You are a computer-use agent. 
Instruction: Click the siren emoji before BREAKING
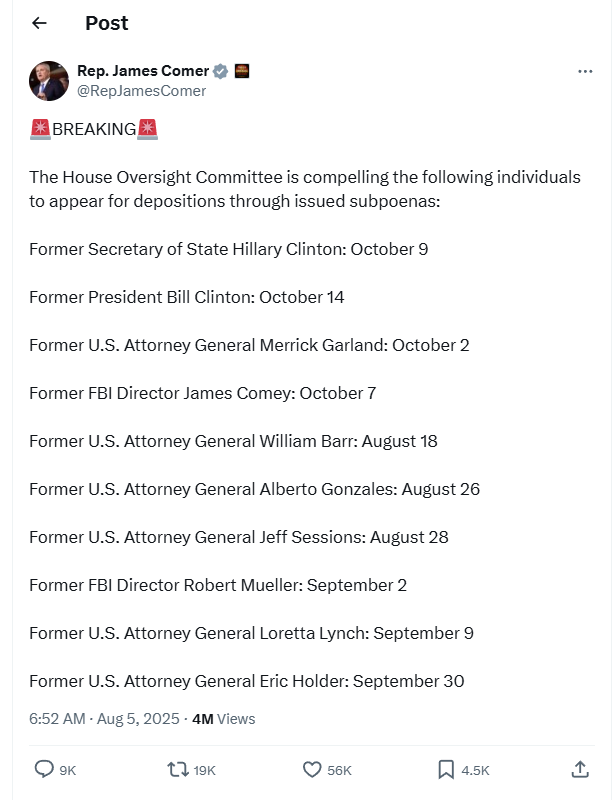pyautogui.click(x=40, y=129)
